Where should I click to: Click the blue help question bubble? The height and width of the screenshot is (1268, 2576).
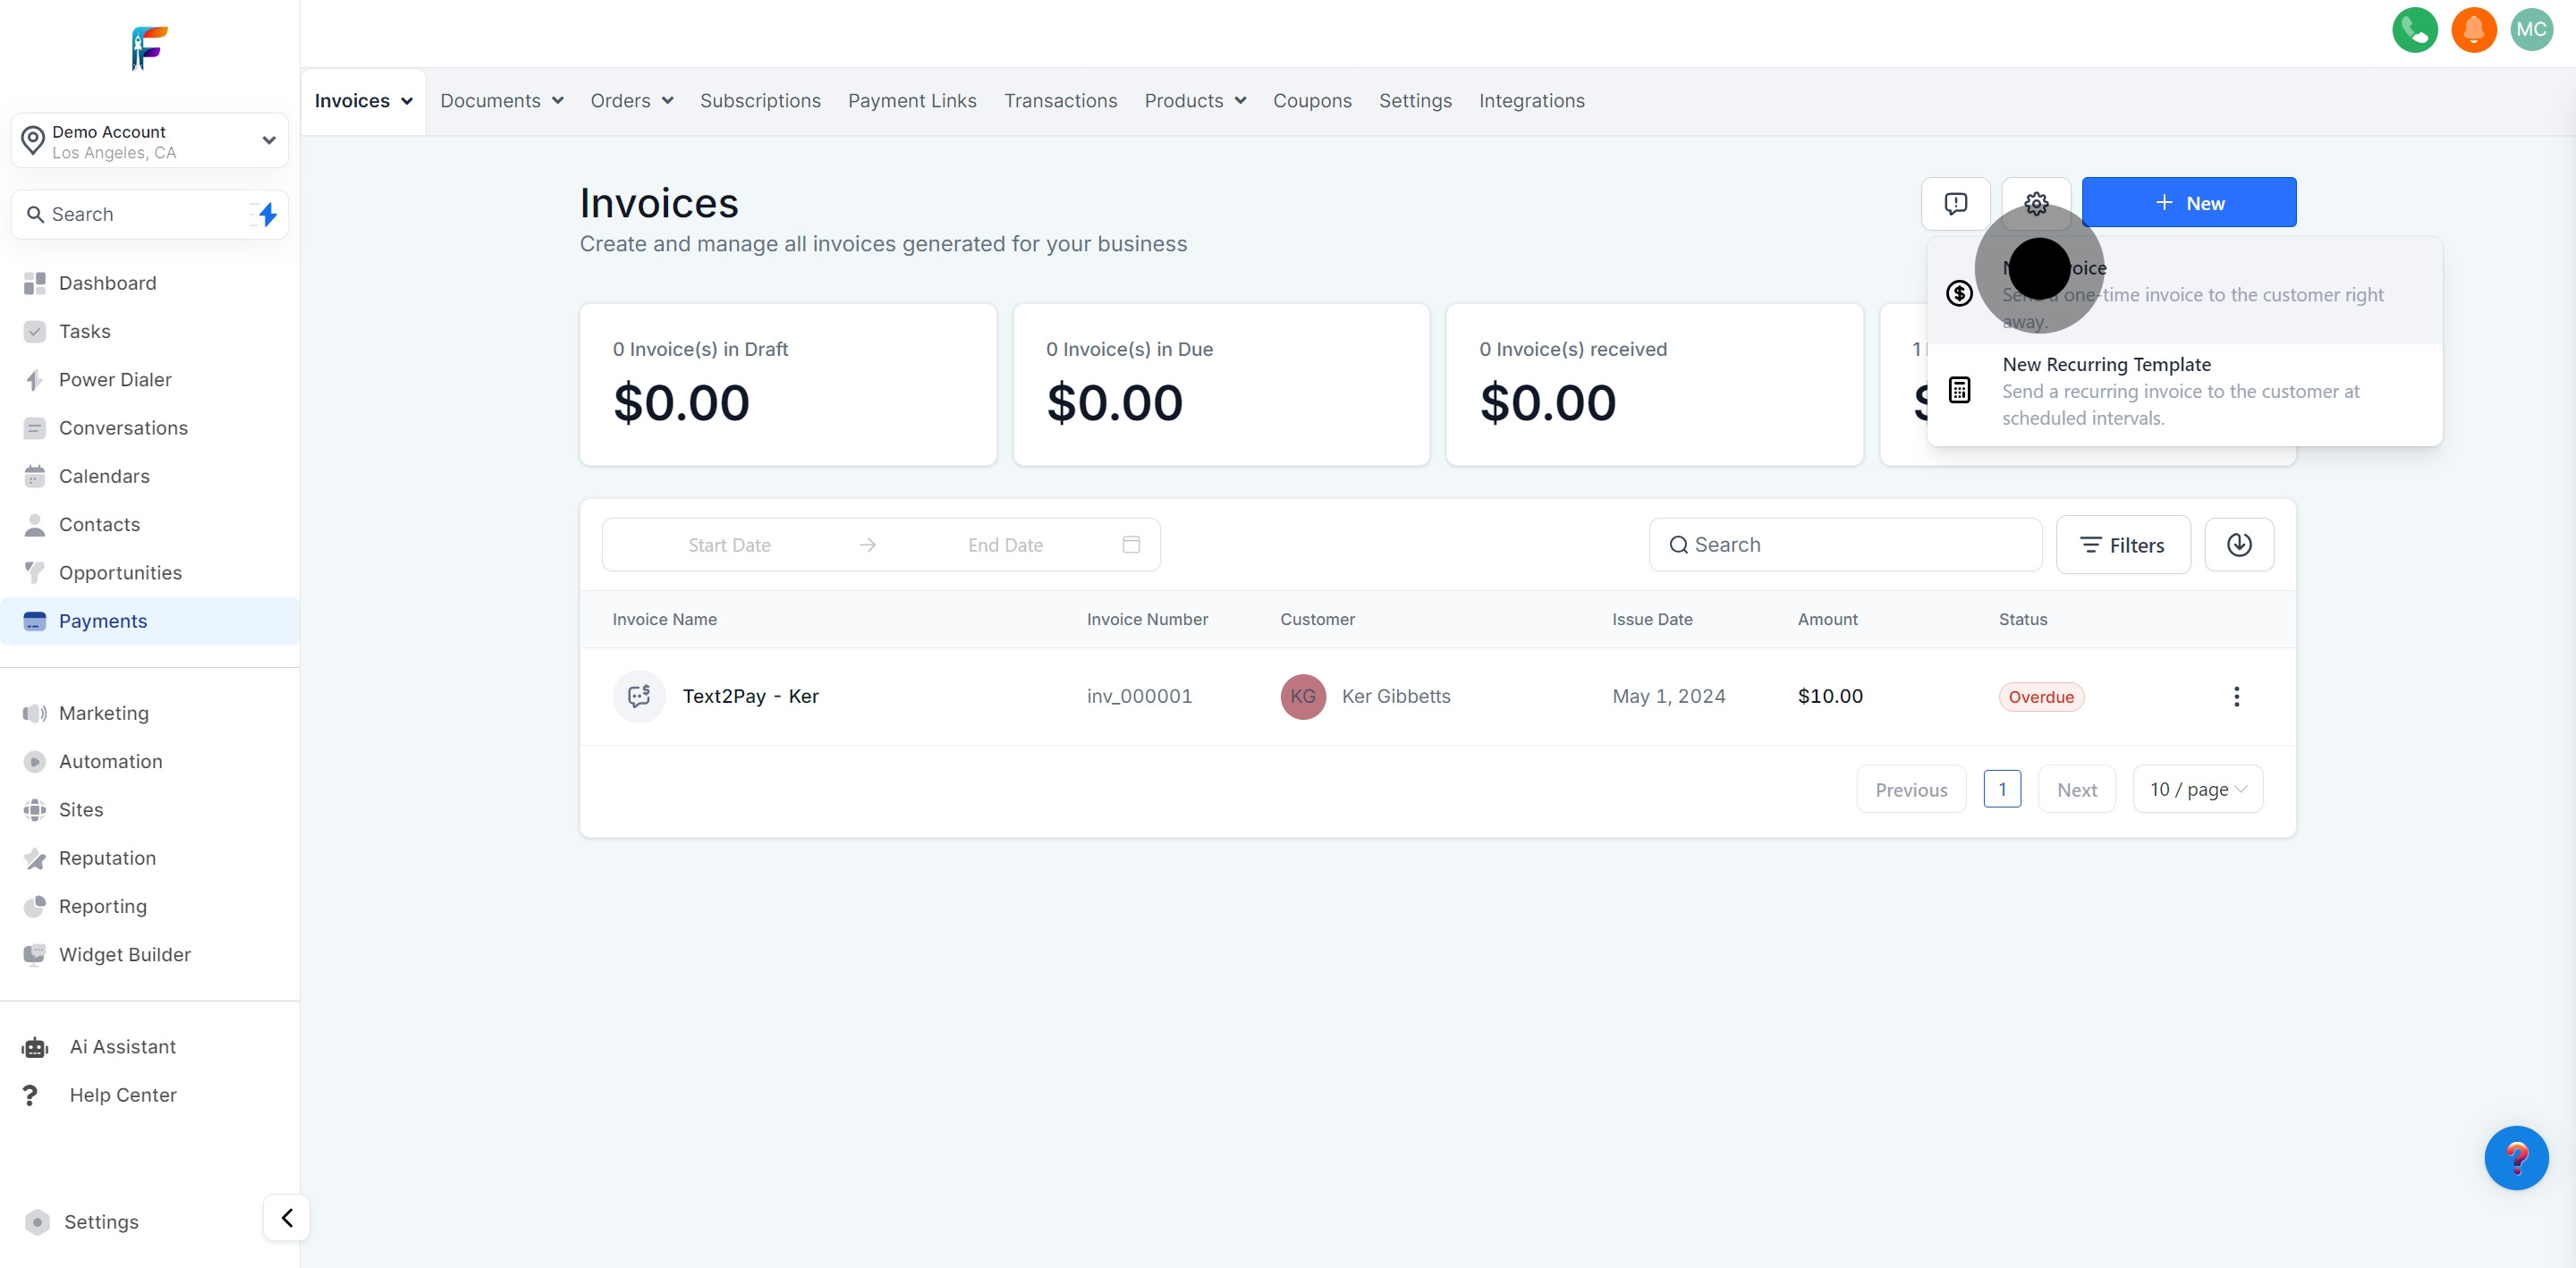2515,1158
